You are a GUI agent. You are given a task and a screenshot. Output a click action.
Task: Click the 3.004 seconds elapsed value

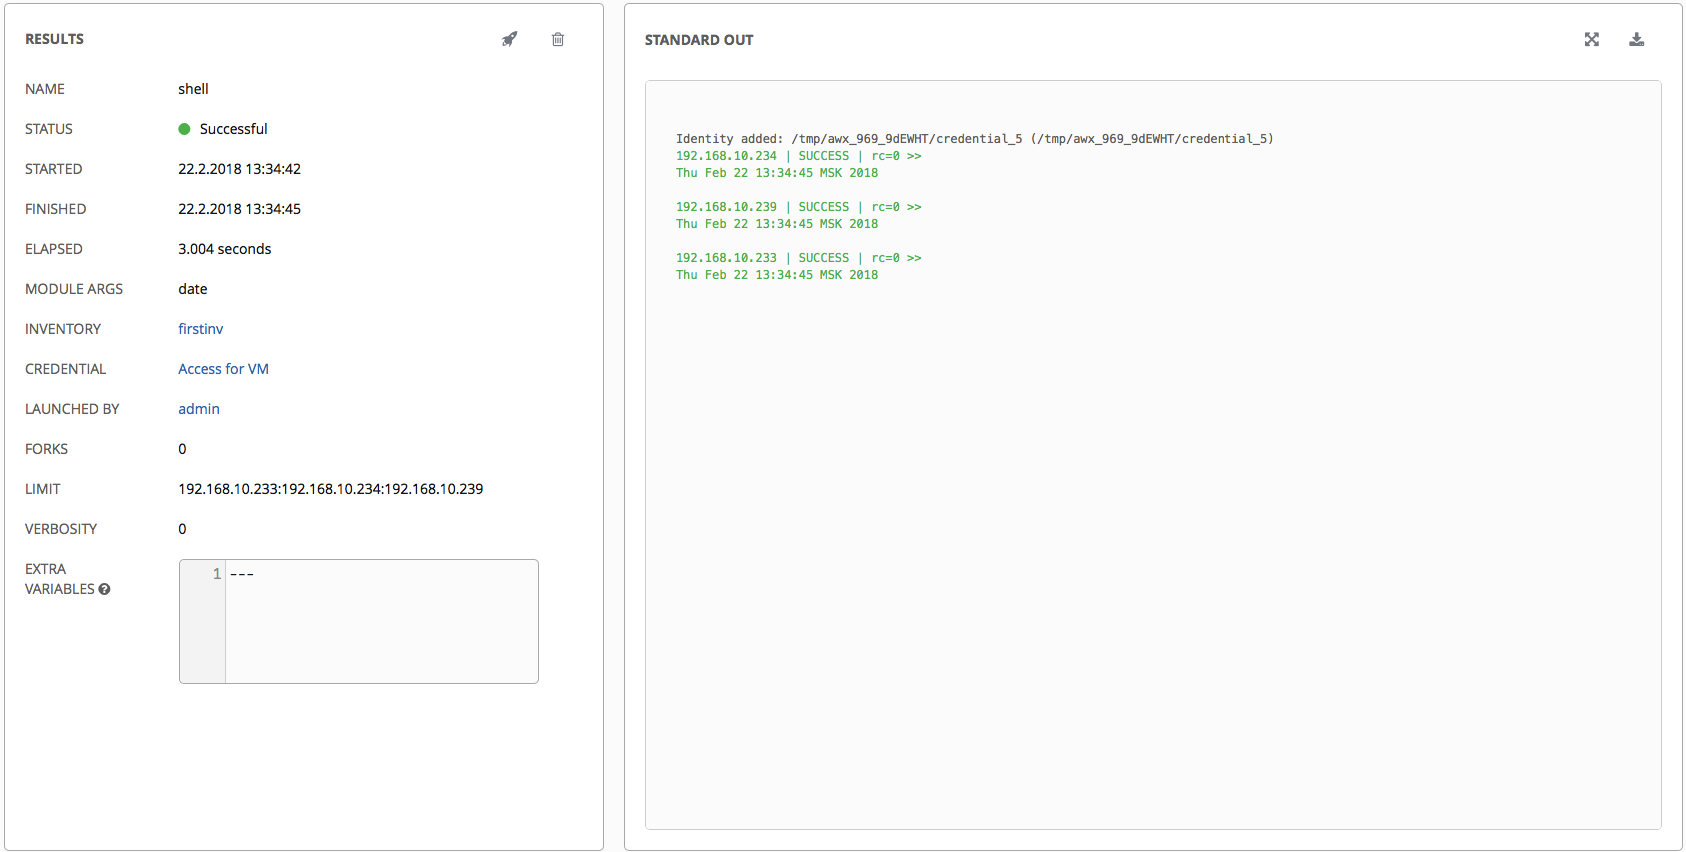224,249
